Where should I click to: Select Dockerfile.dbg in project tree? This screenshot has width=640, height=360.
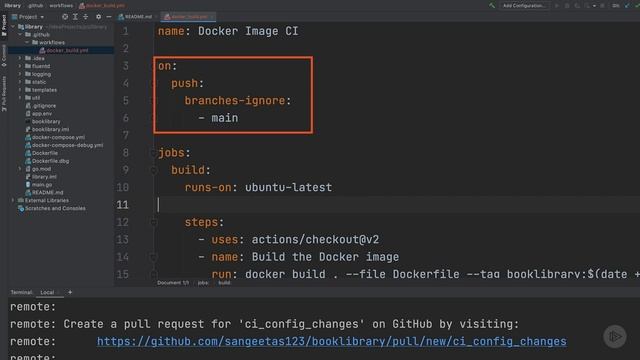47,161
